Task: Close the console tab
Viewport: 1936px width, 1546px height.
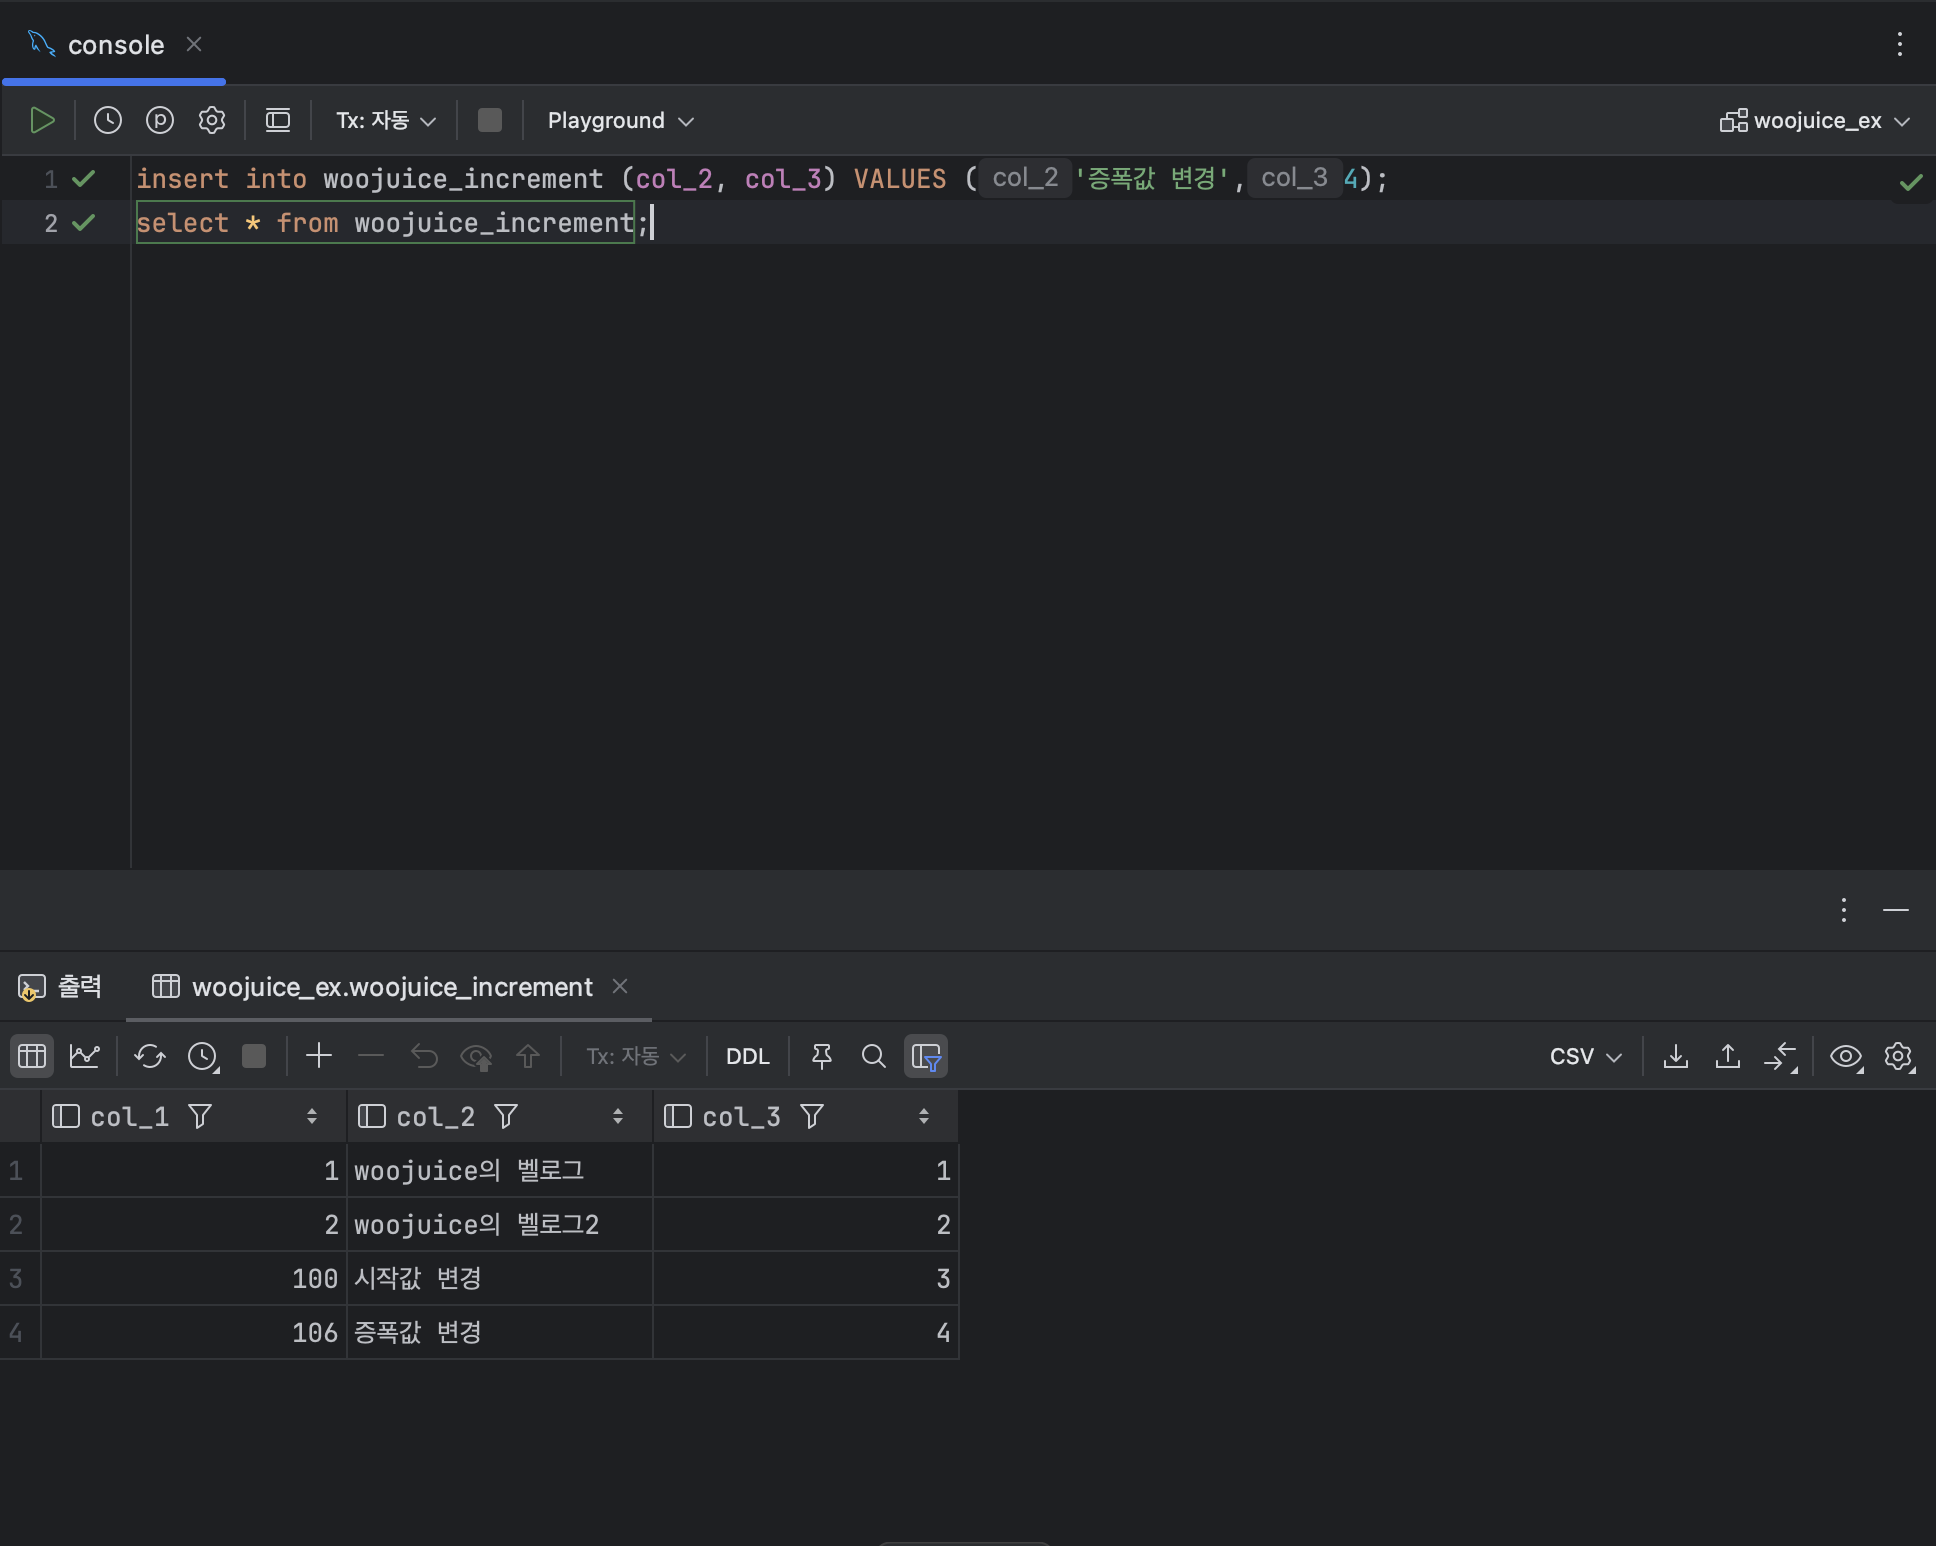Action: [194, 44]
